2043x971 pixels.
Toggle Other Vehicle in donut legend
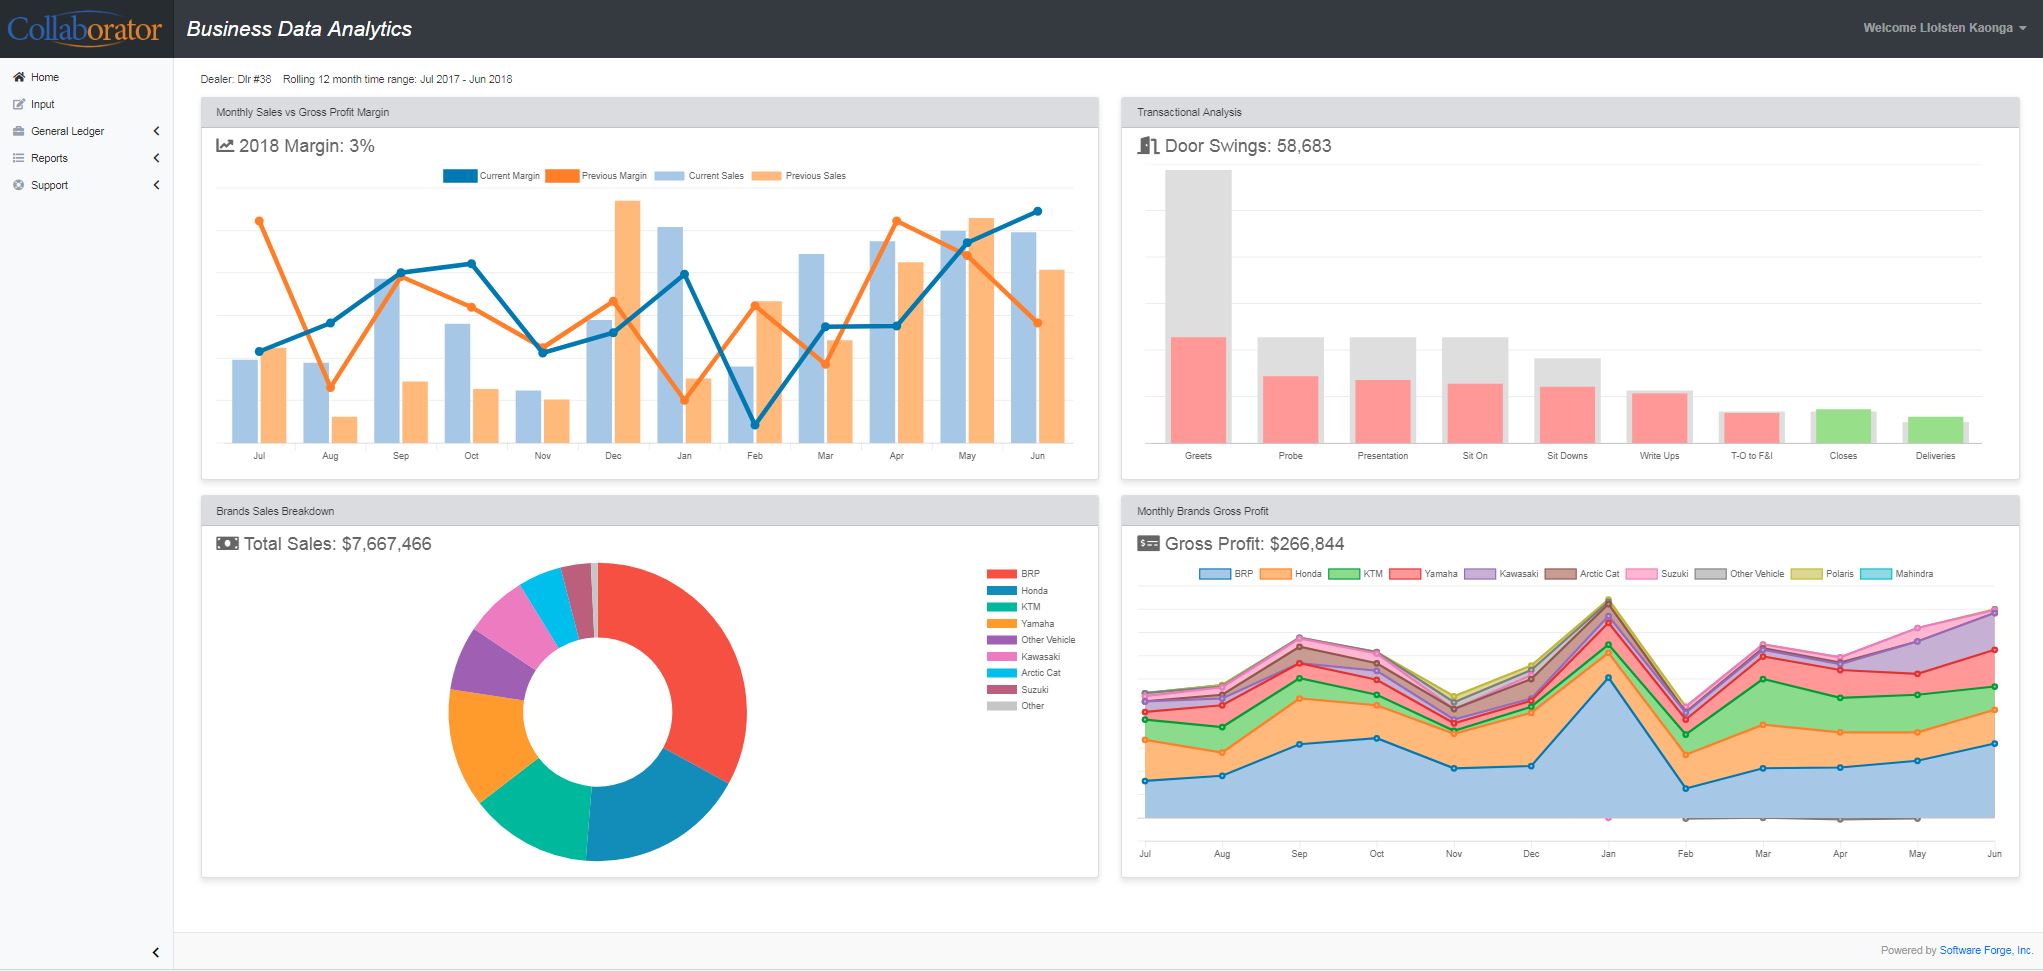pyautogui.click(x=1031, y=640)
